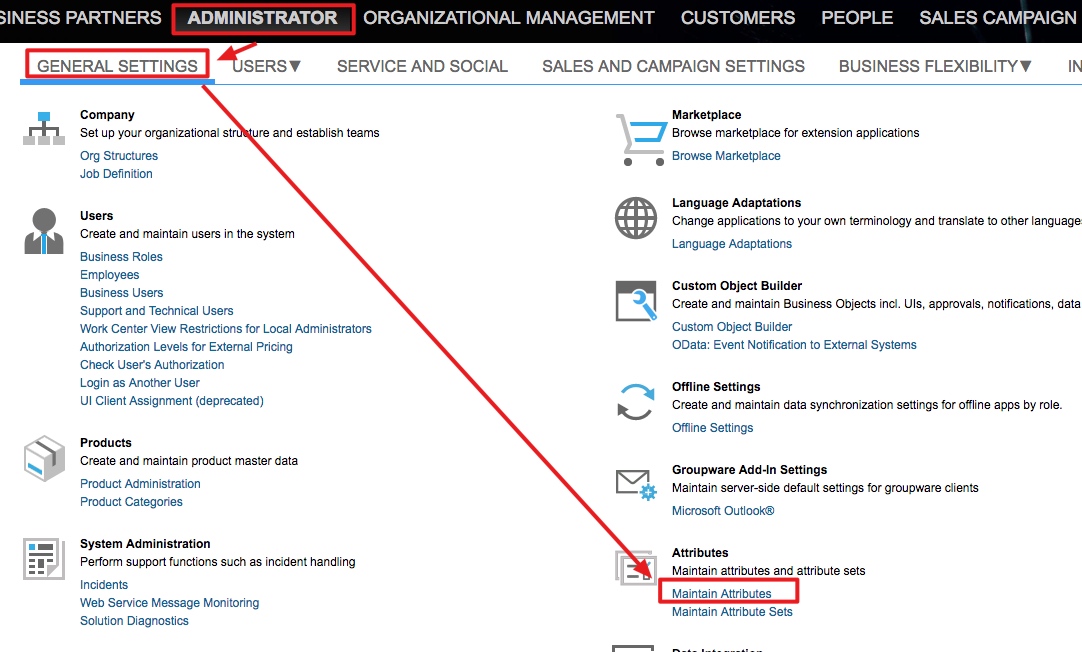Click the Groupware Add-In envelope icon
This screenshot has height=652, width=1082.
[636, 484]
